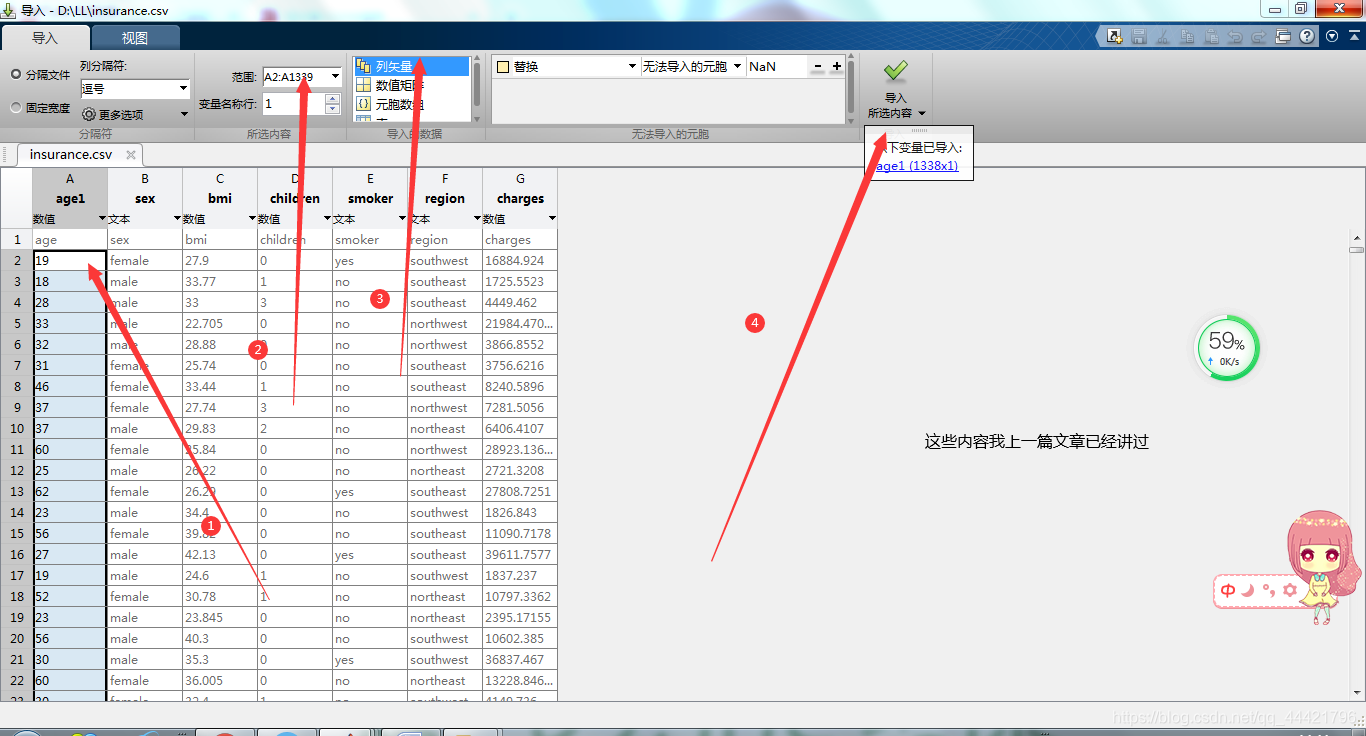Click the input method moon icon
This screenshot has width=1366, height=736.
(x=1248, y=590)
